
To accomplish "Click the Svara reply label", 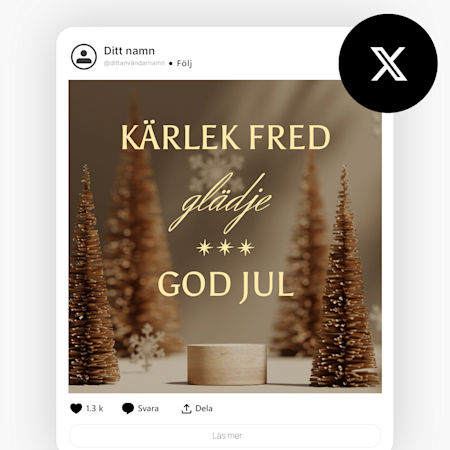I will 148,408.
